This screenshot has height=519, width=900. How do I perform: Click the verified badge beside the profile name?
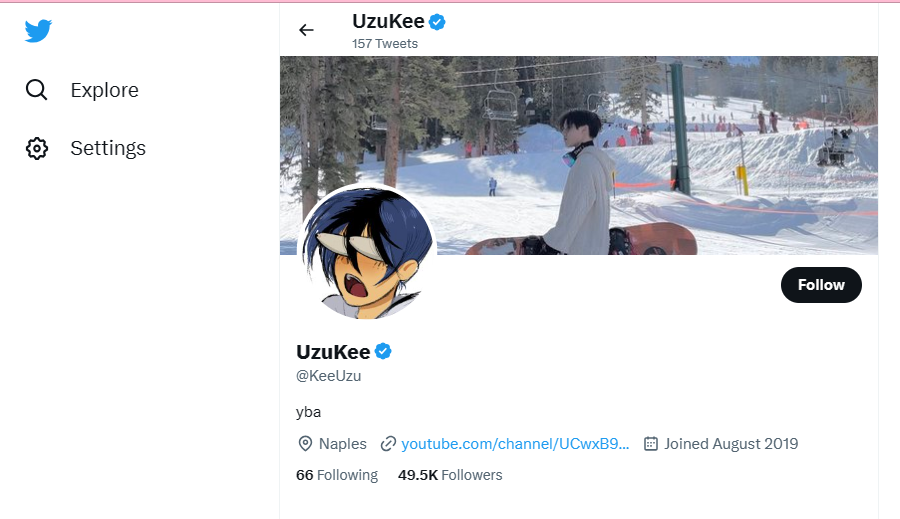pos(383,351)
